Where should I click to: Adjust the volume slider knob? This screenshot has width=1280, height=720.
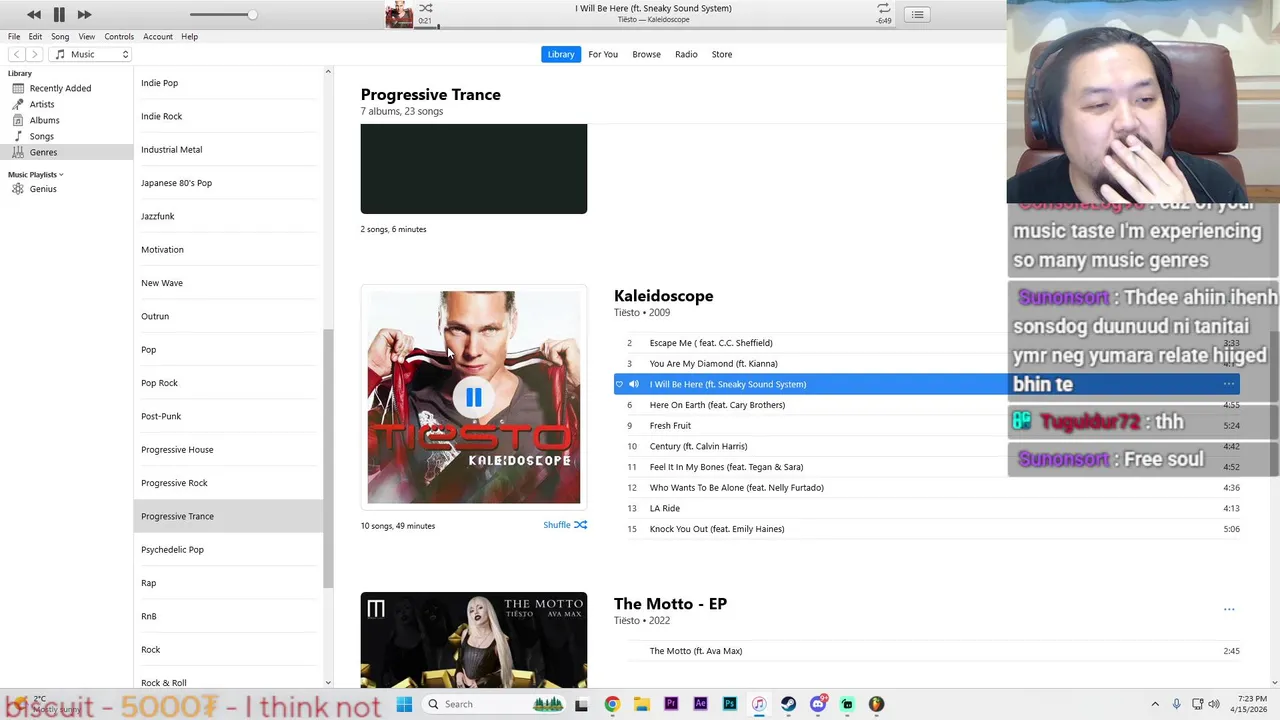pos(252,14)
